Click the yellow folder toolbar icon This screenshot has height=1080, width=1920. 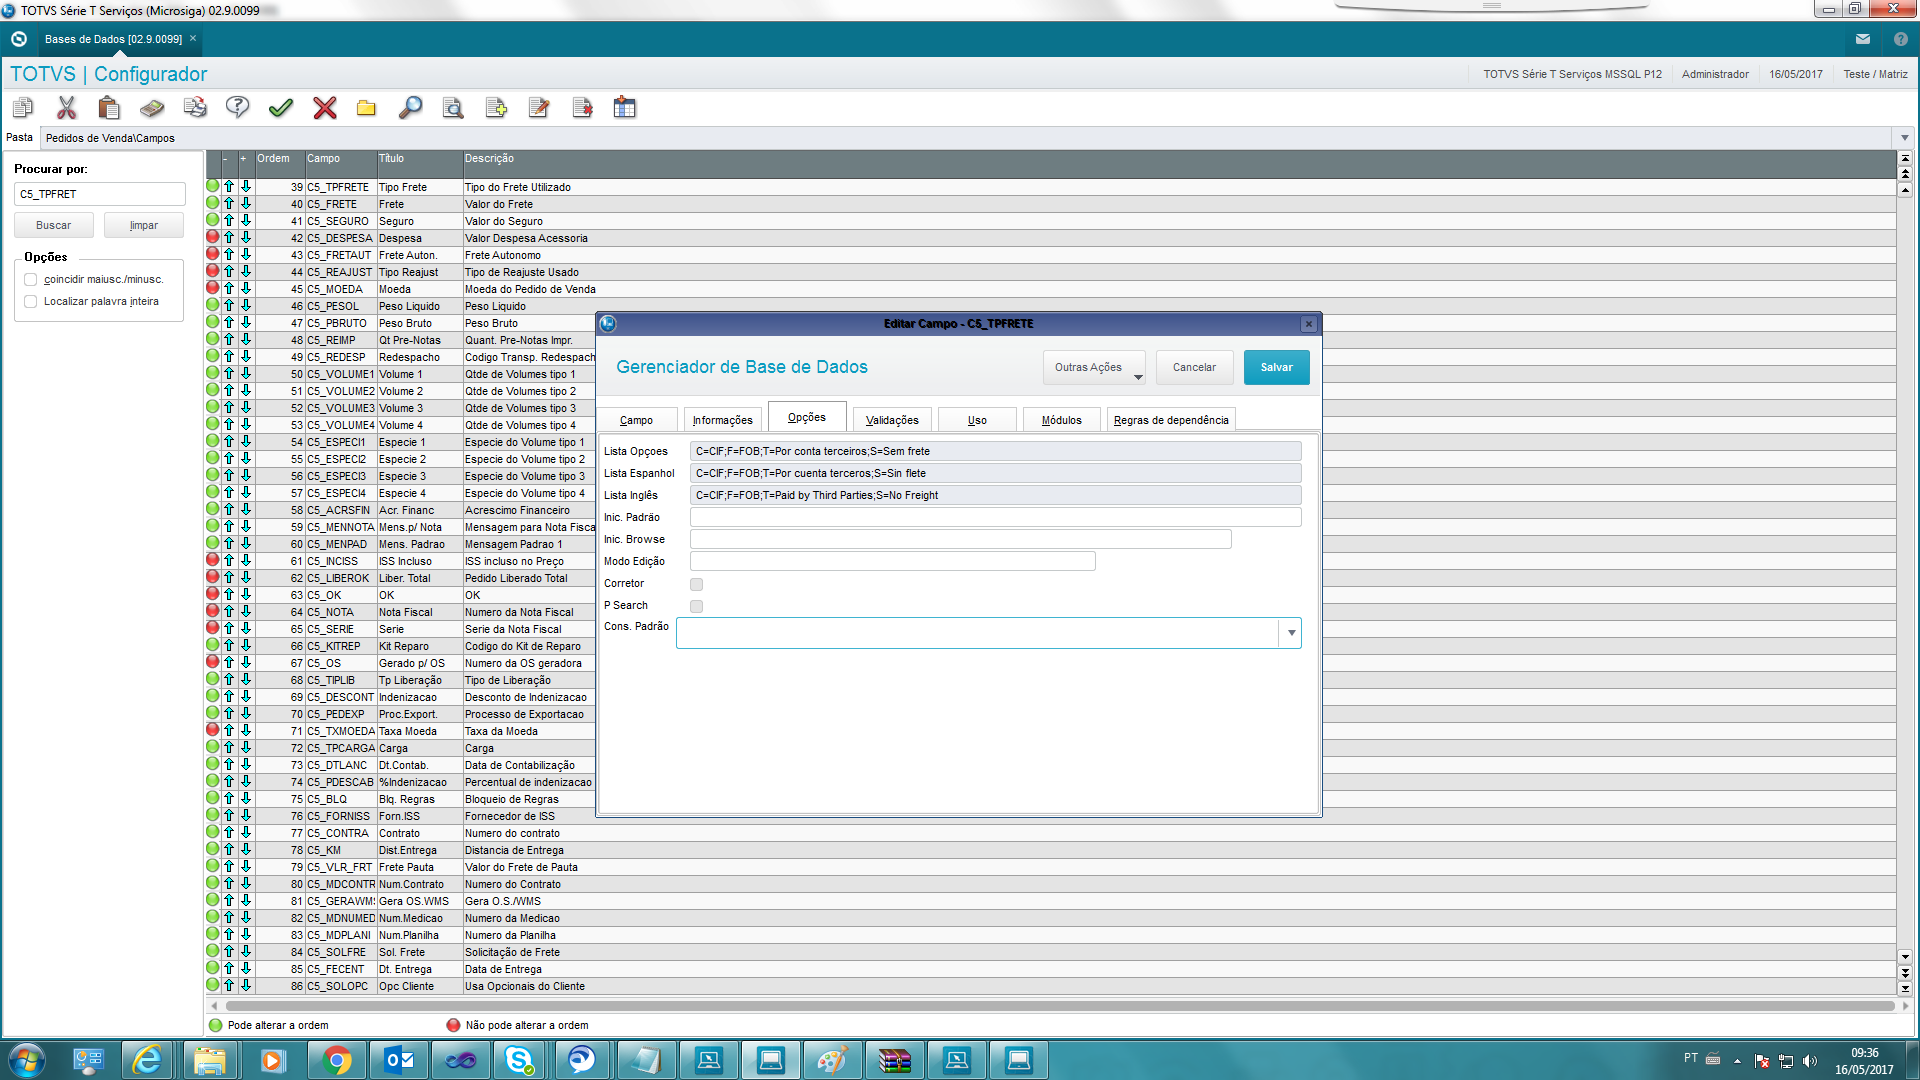(366, 108)
